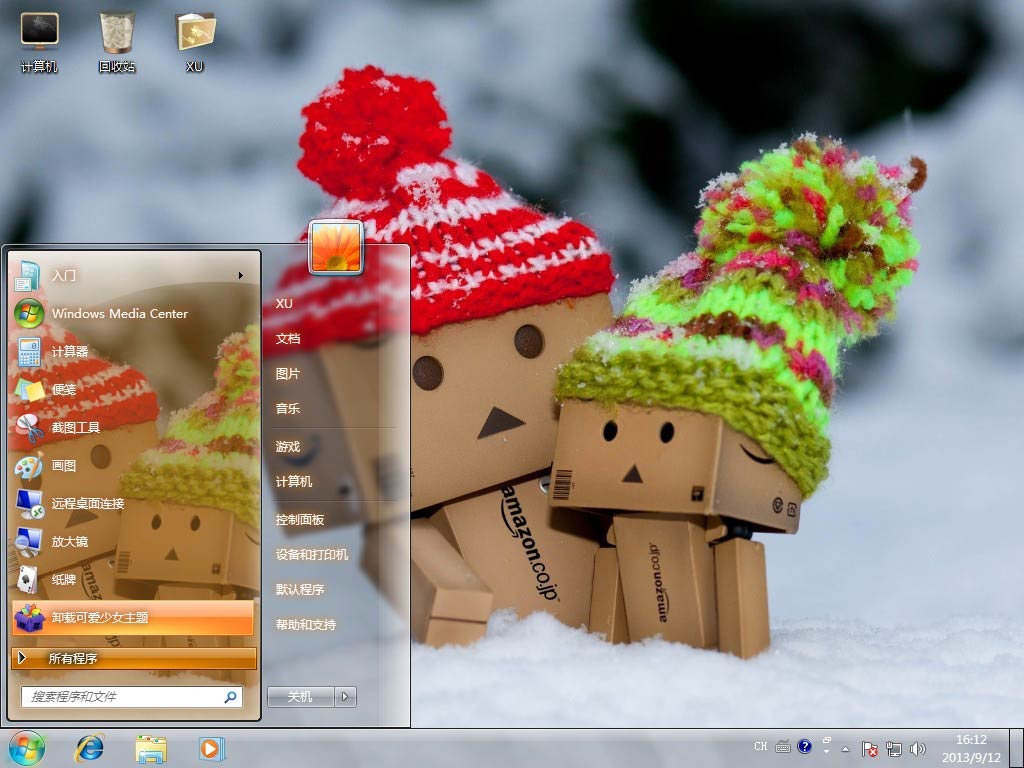Launch Internet Explorer from the taskbar

coord(89,748)
